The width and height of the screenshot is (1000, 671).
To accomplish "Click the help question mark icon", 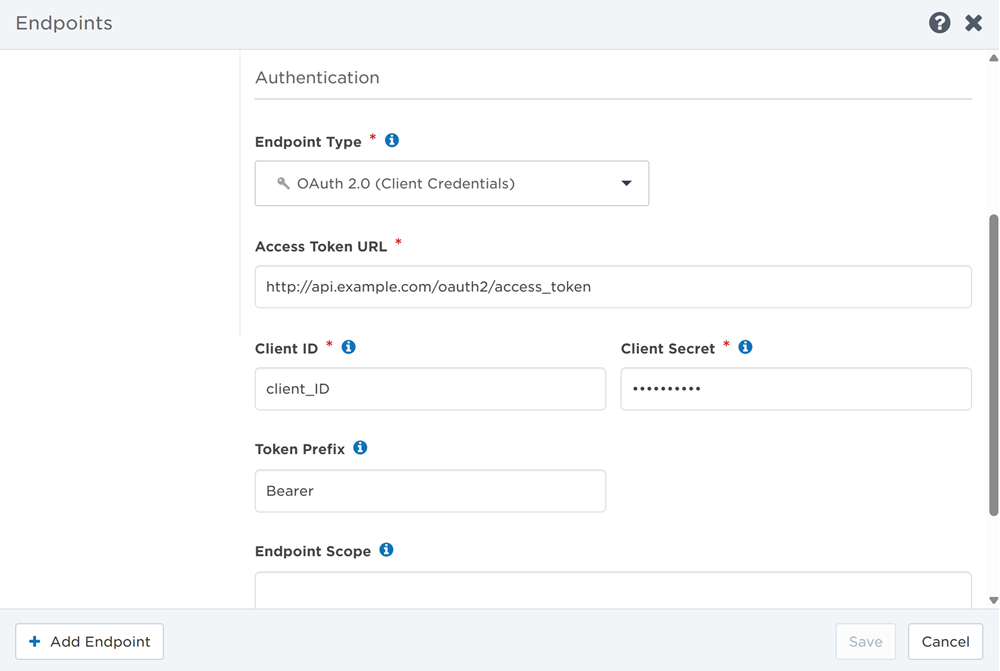I will pos(939,23).
